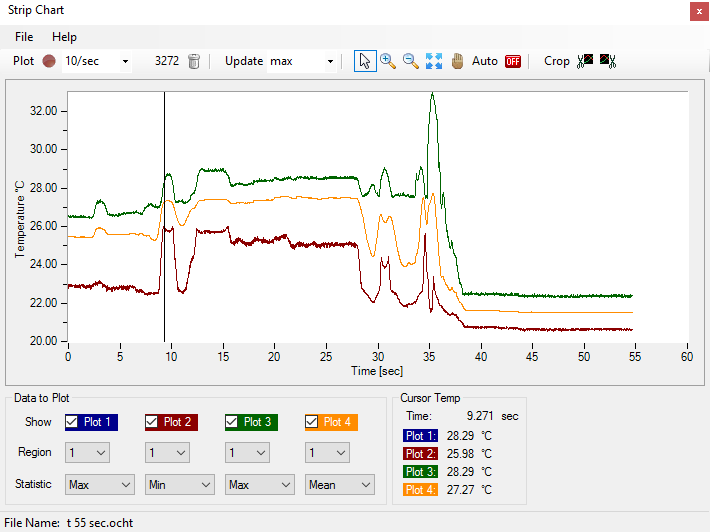Click the red Plot record button
This screenshot has height=532, width=710.
(x=48, y=61)
